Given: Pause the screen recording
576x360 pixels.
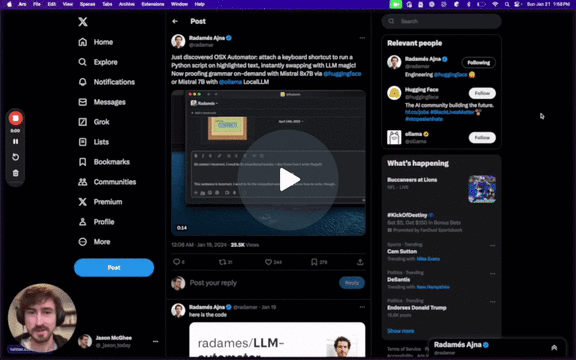Looking at the screenshot, I should point(15,141).
